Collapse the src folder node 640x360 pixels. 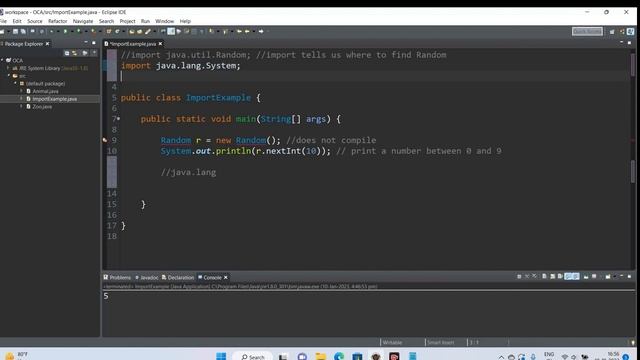(9, 76)
